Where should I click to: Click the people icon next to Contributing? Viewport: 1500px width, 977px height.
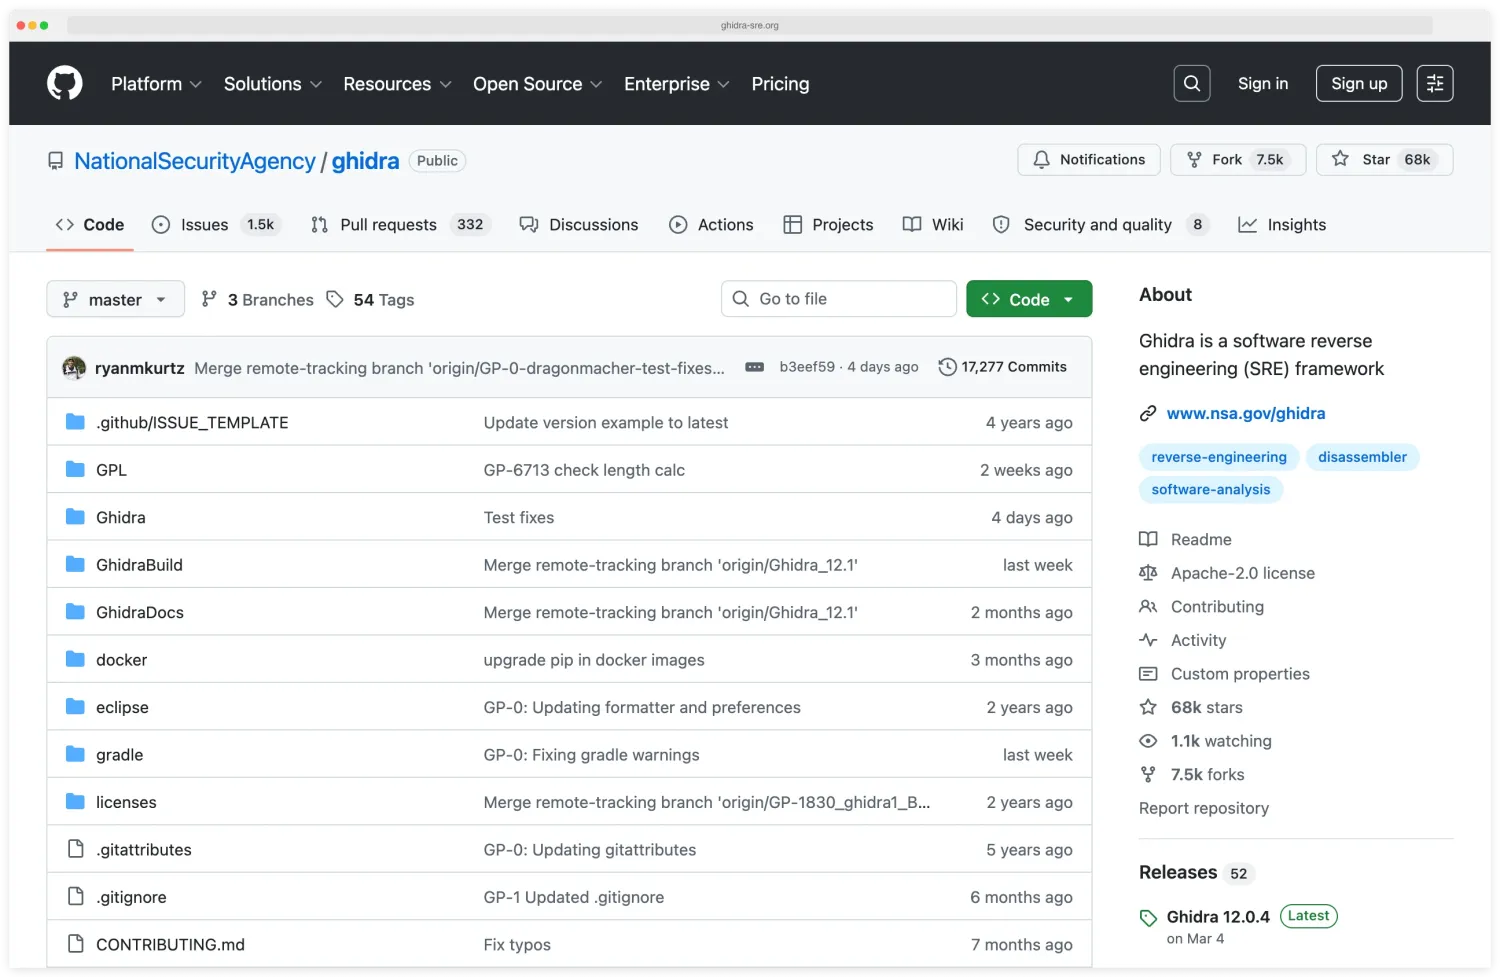tap(1148, 606)
